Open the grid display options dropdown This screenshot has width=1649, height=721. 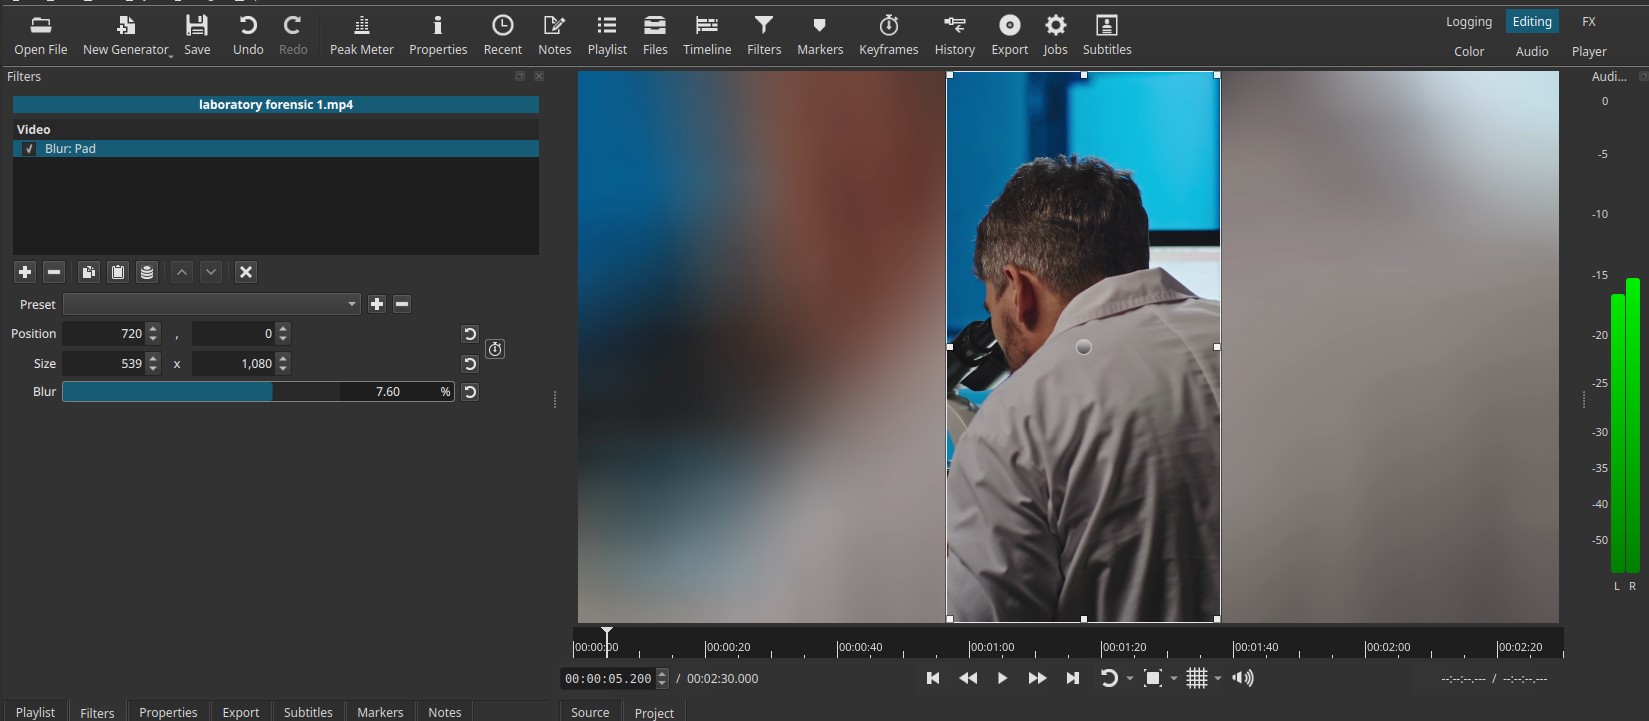pos(1218,678)
